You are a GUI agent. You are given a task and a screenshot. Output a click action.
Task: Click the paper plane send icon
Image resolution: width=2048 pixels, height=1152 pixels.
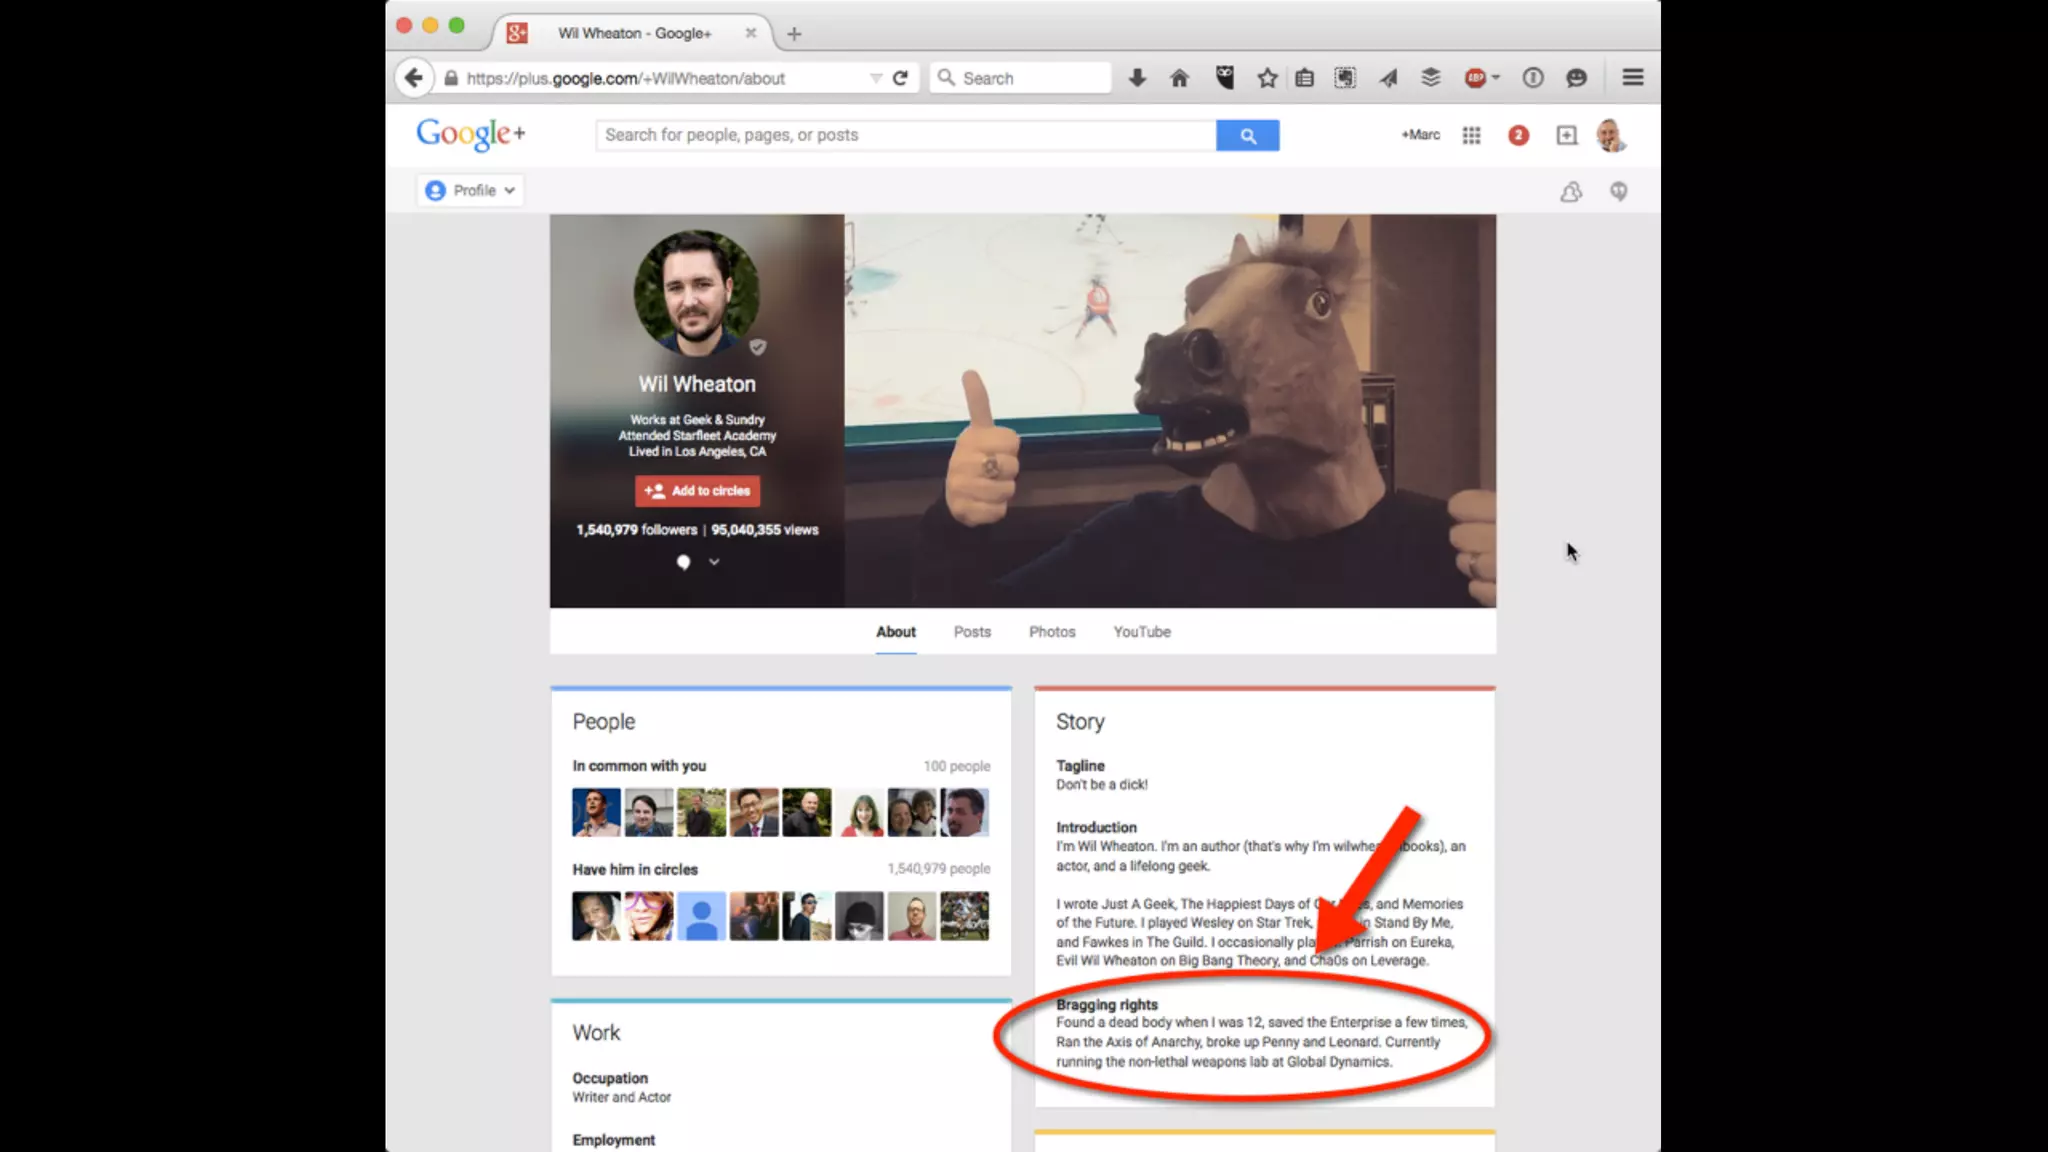[1389, 78]
